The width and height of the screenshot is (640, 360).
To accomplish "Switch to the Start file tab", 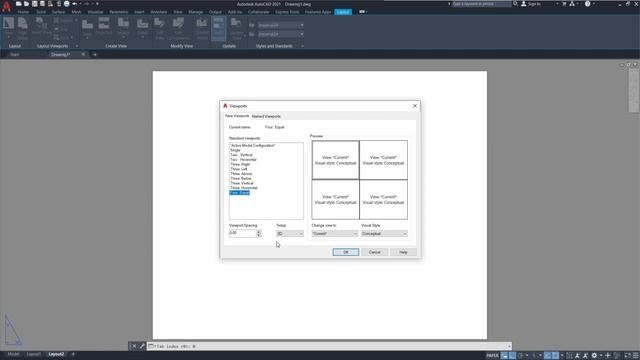I will pos(15,54).
